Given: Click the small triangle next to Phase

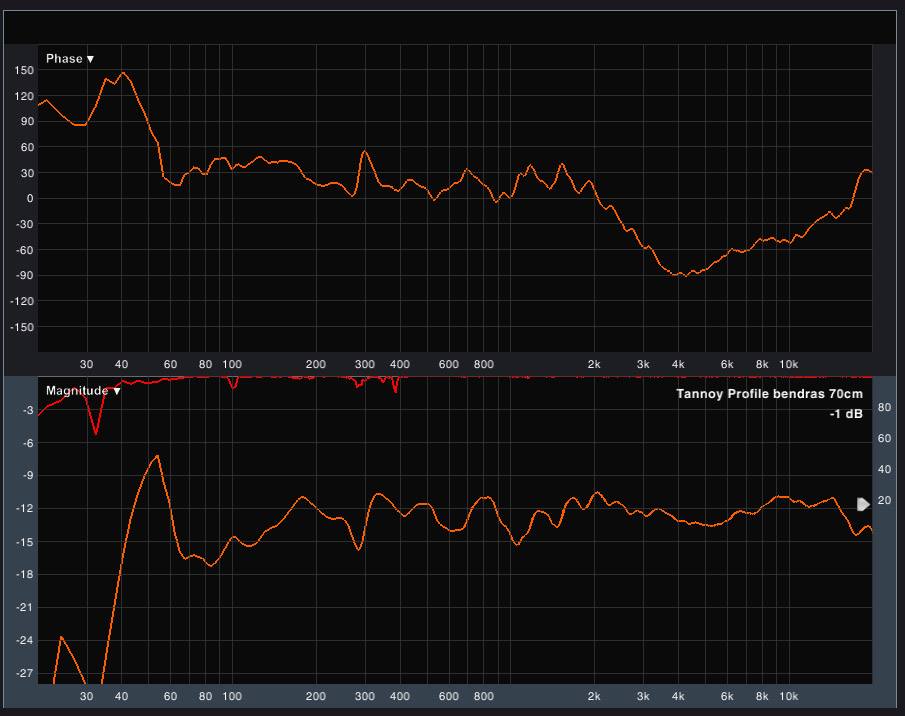Looking at the screenshot, I should tap(91, 59).
